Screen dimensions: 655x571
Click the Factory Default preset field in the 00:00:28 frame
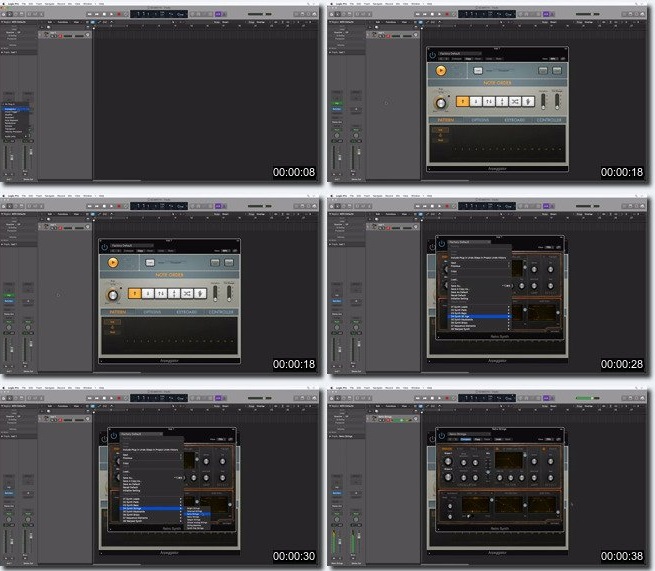click(470, 242)
